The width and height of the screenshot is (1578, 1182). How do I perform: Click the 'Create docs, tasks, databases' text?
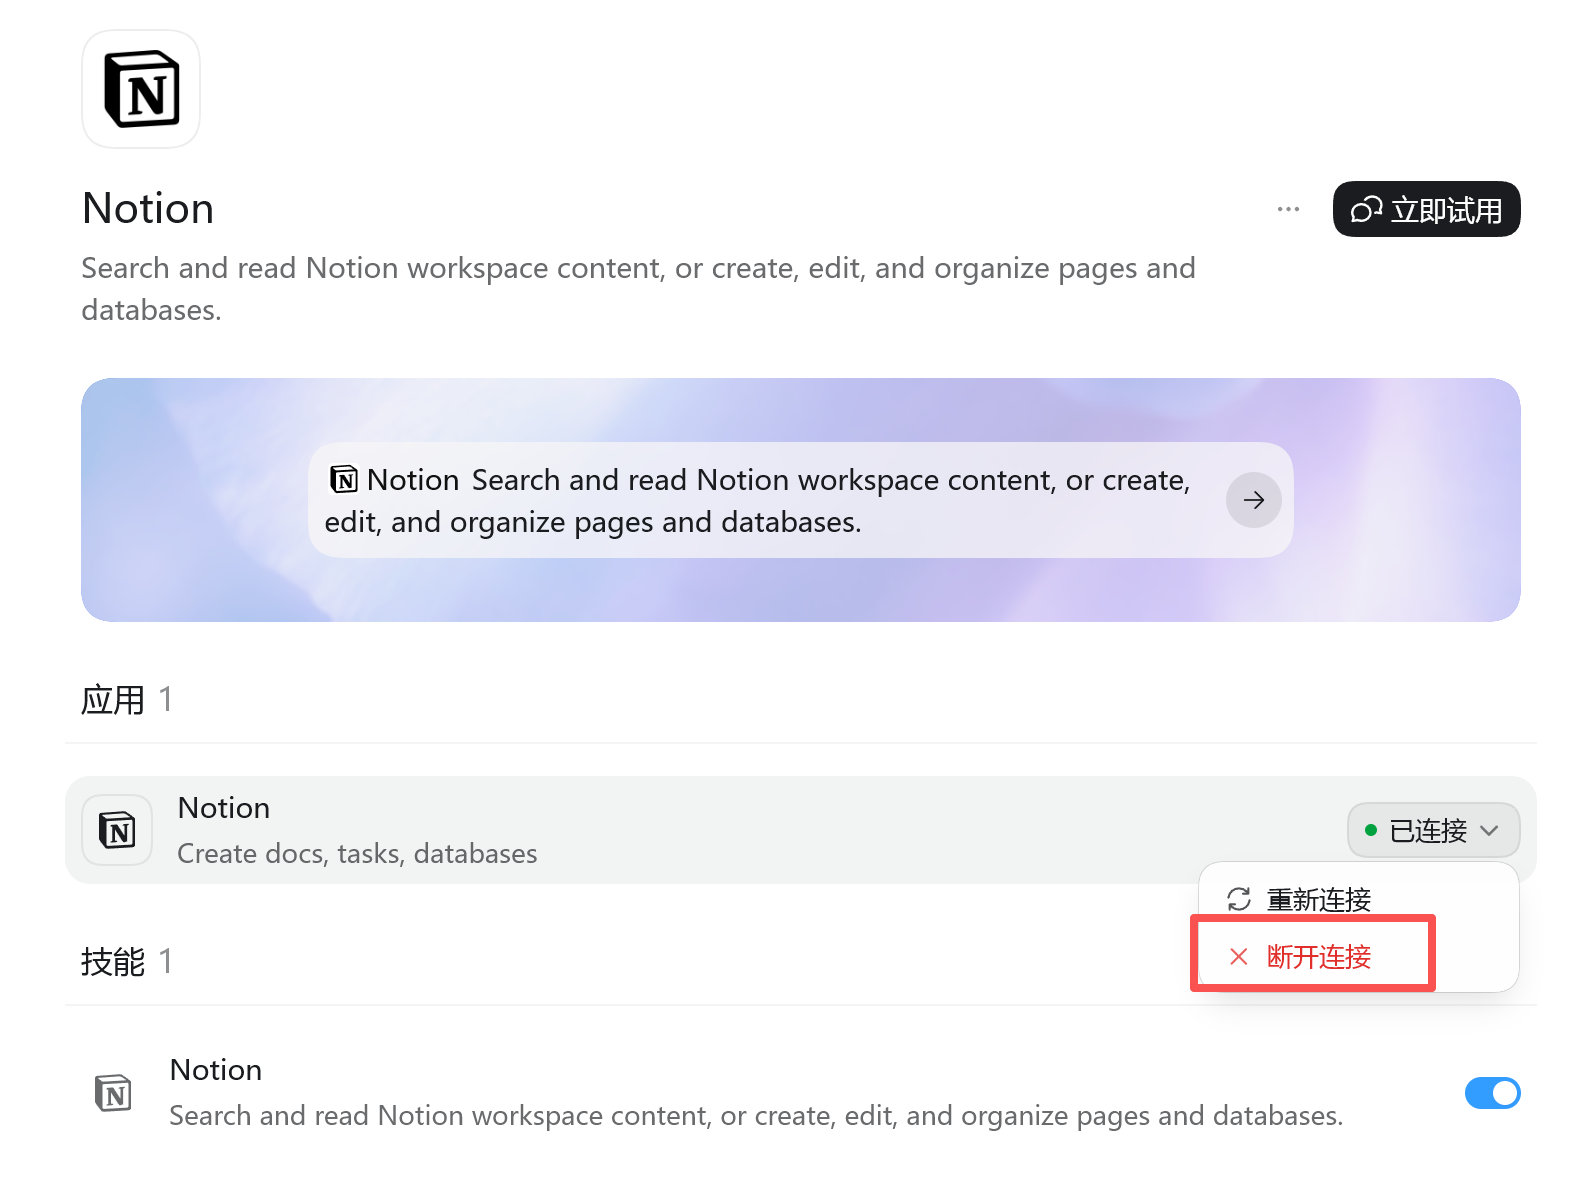pos(357,854)
